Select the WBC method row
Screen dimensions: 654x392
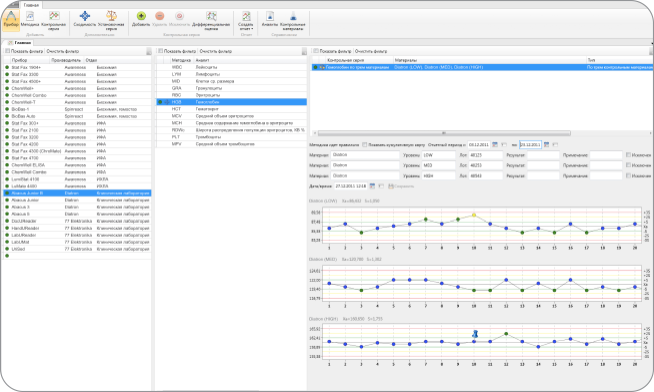point(231,67)
